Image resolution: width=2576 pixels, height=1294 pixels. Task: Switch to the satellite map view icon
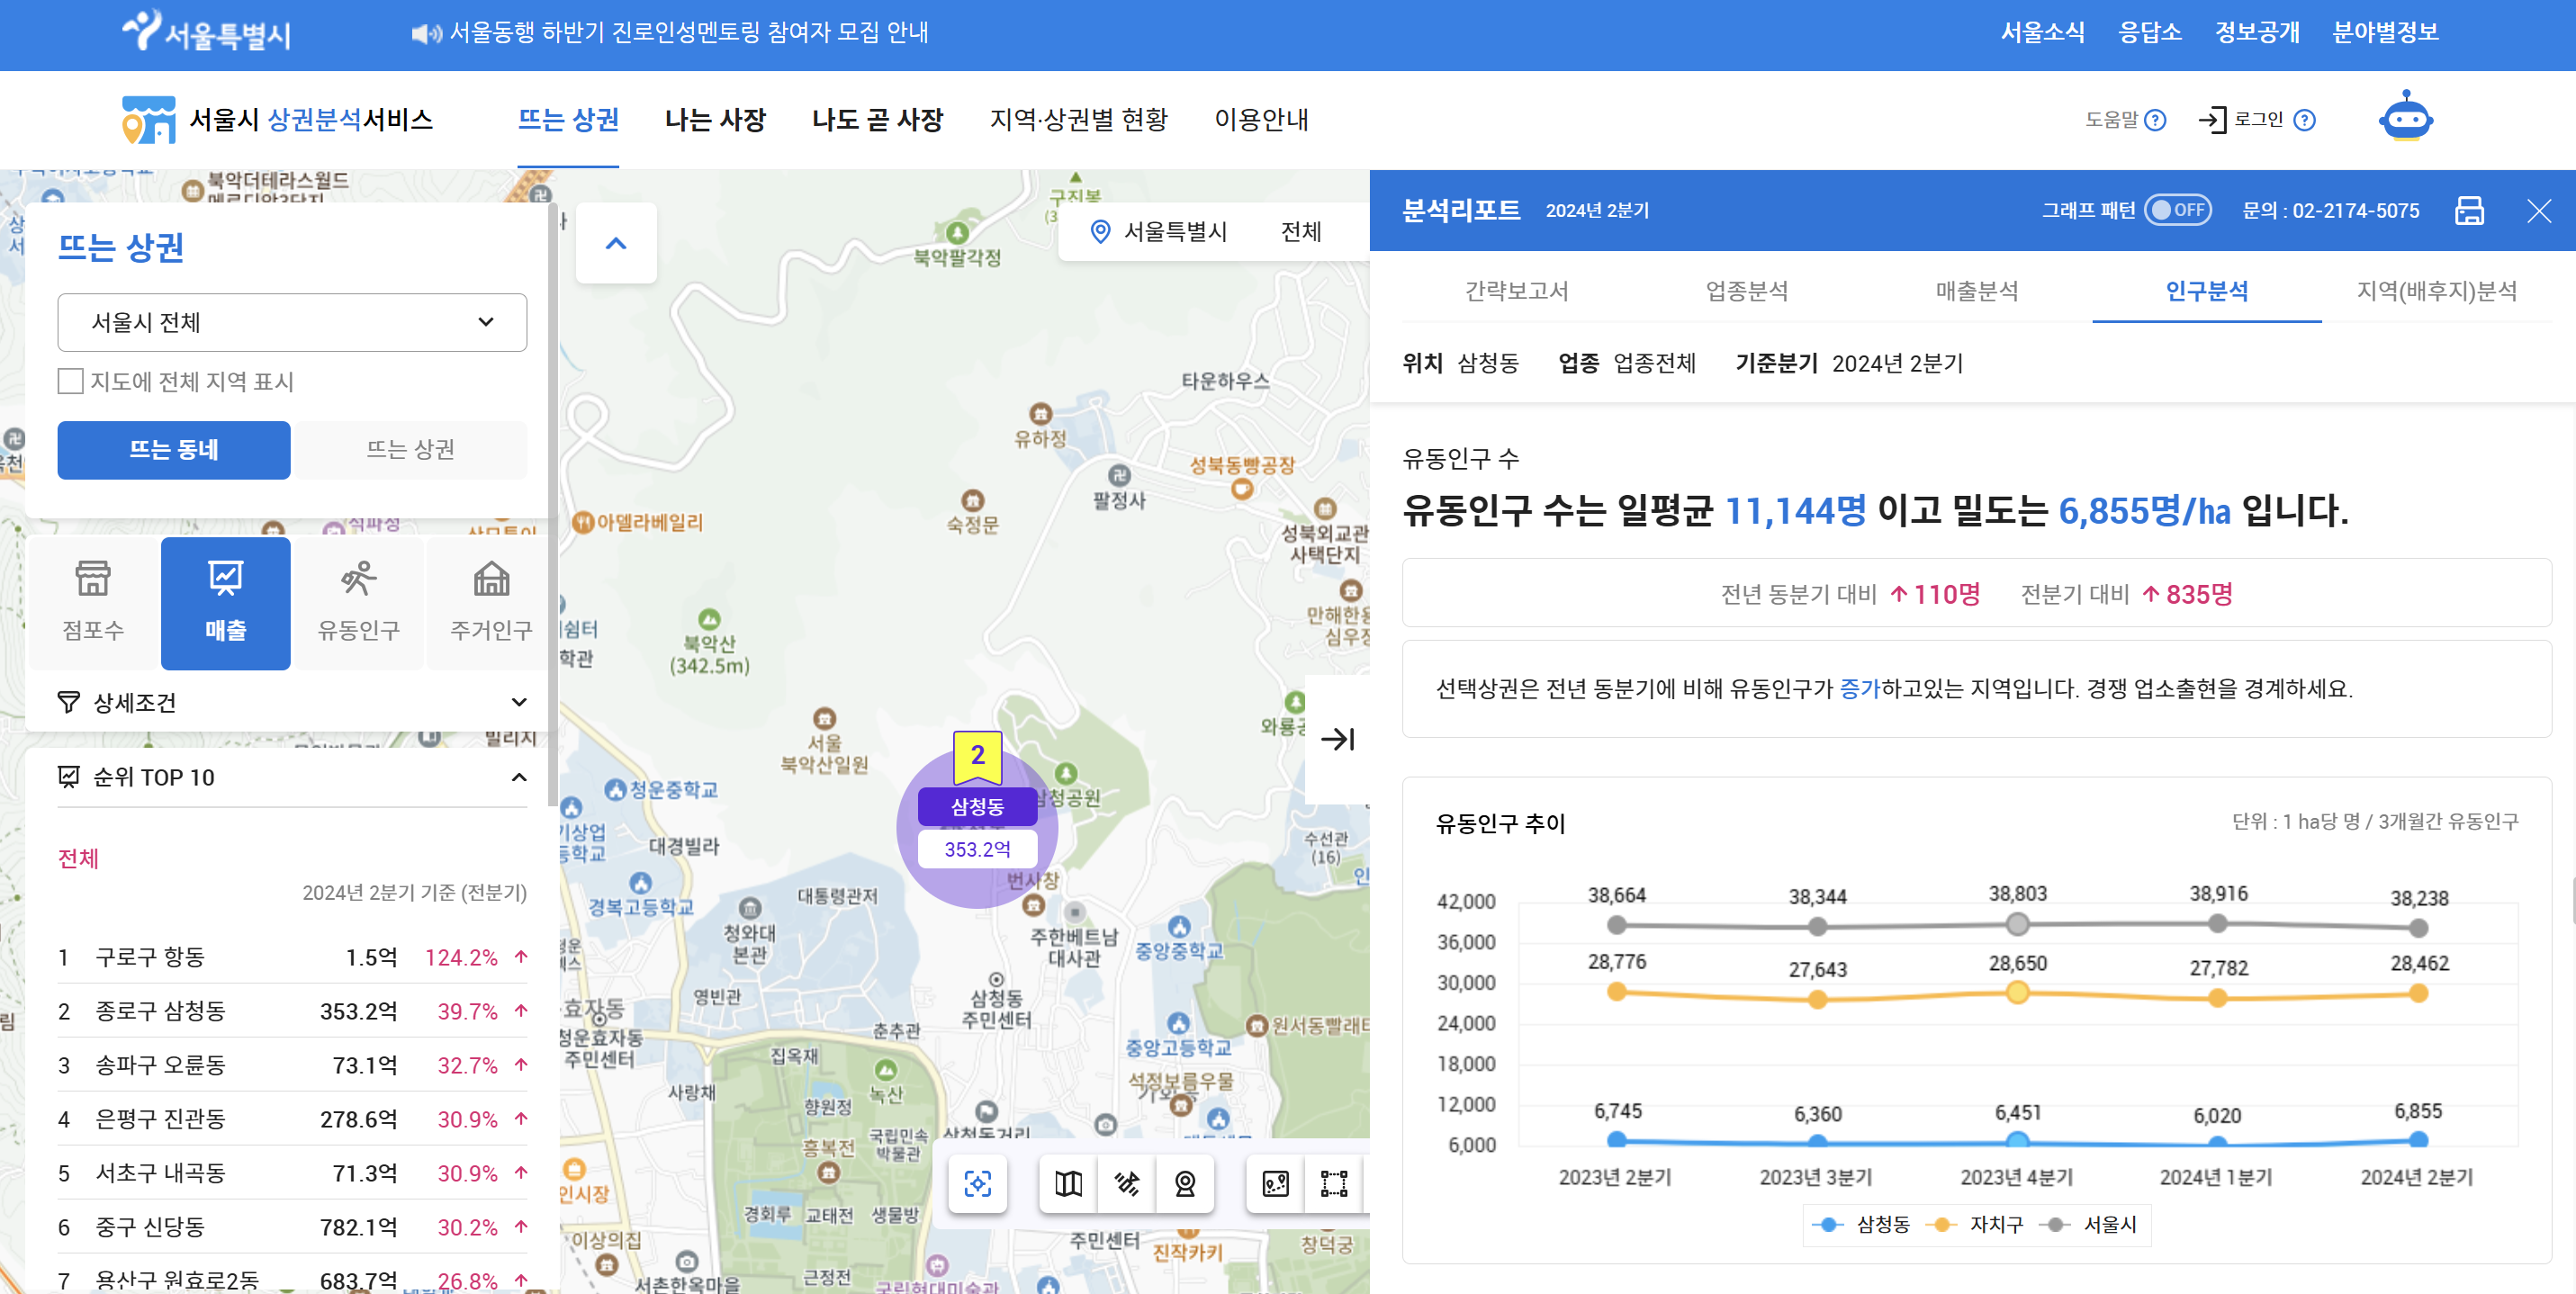coord(1127,1184)
